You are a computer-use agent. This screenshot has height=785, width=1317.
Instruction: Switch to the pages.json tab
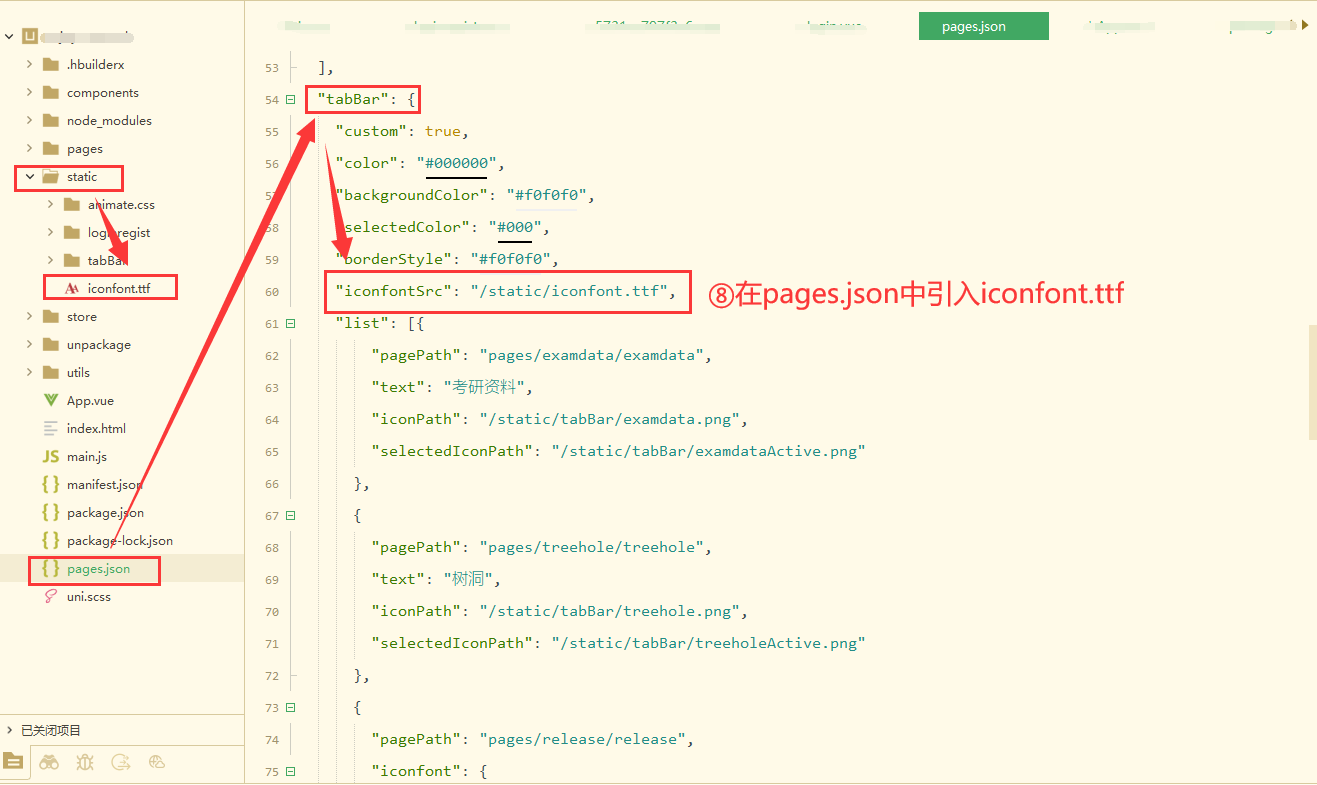[x=984, y=26]
